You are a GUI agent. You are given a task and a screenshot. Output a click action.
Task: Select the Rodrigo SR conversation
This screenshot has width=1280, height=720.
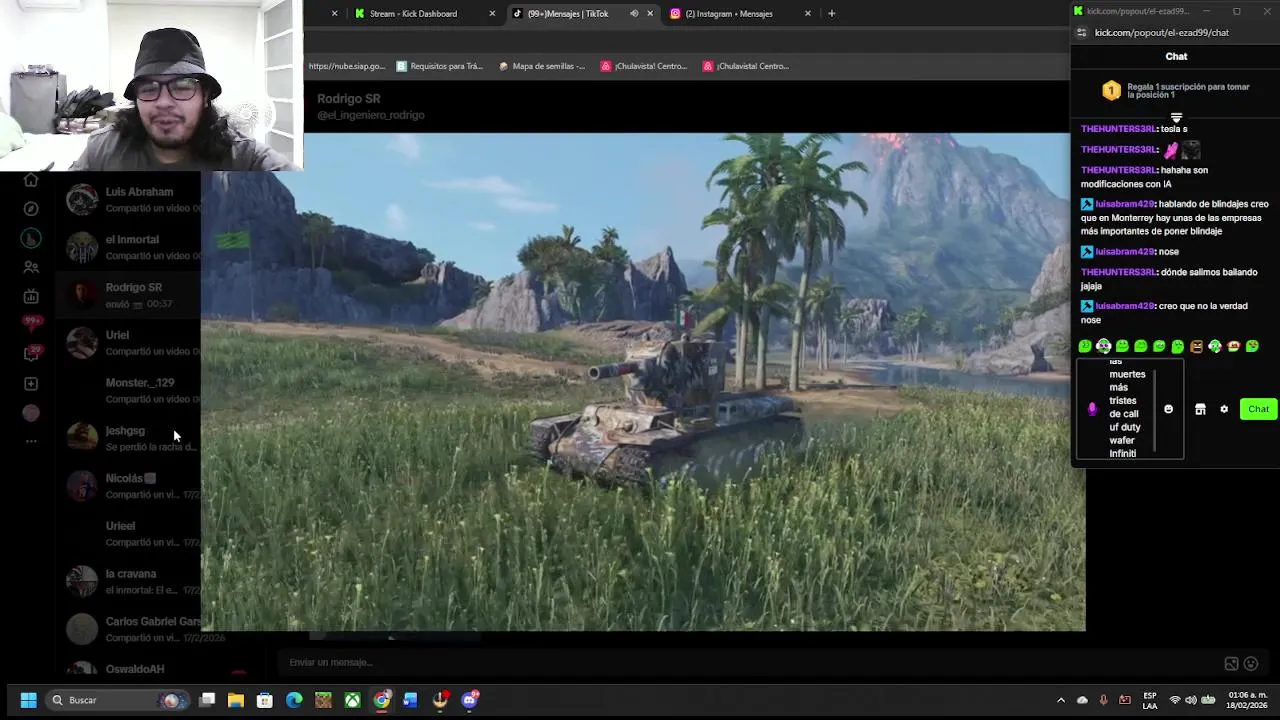point(128,295)
